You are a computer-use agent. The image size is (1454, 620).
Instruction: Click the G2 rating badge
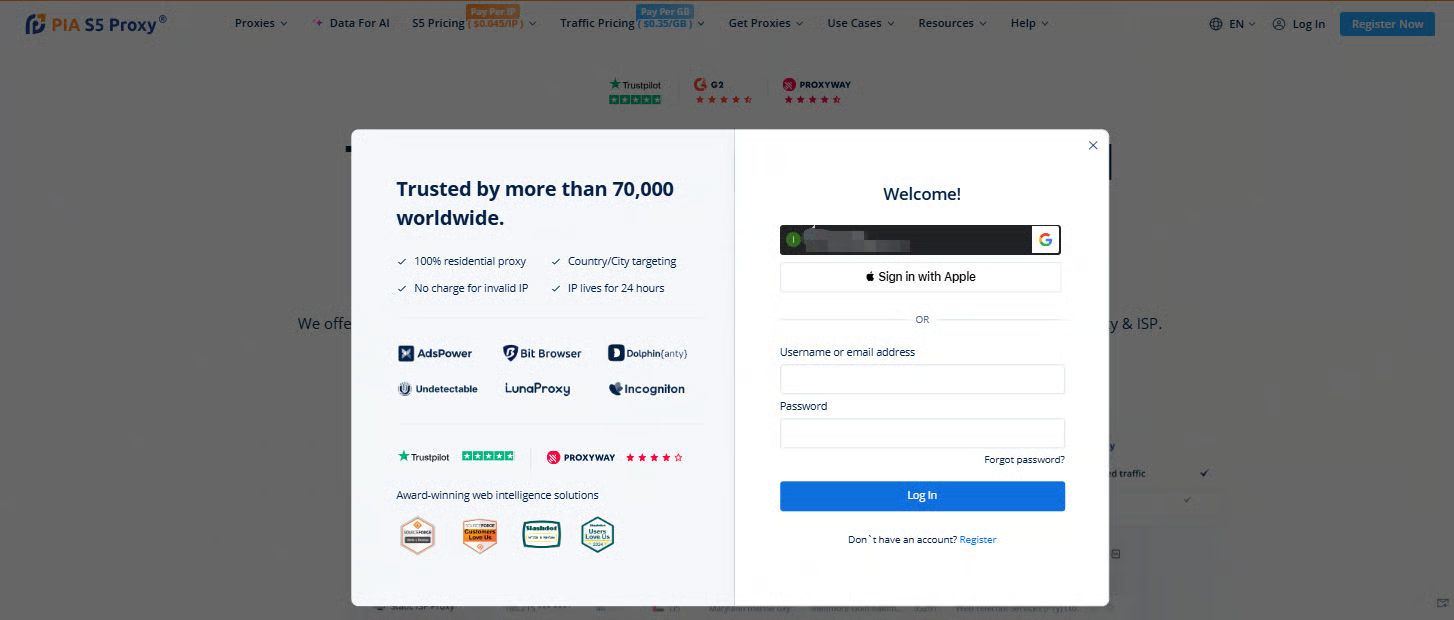coord(723,91)
